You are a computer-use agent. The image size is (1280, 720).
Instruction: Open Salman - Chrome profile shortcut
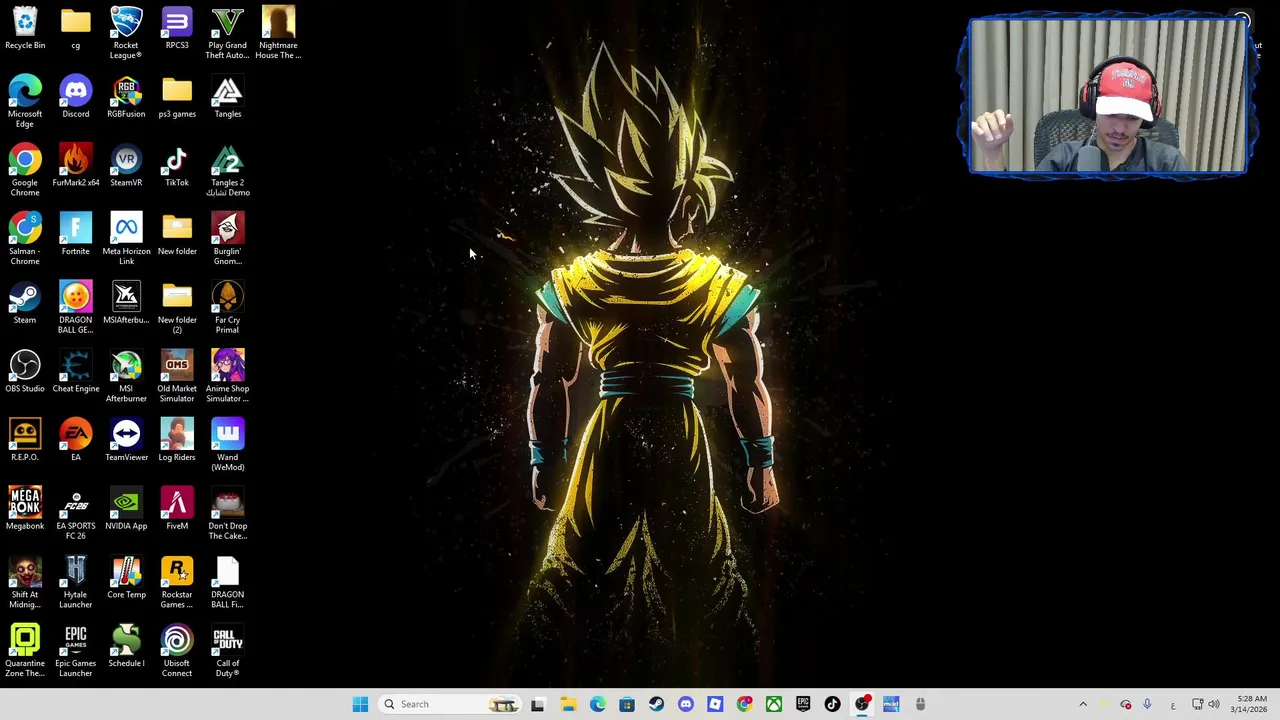25,238
